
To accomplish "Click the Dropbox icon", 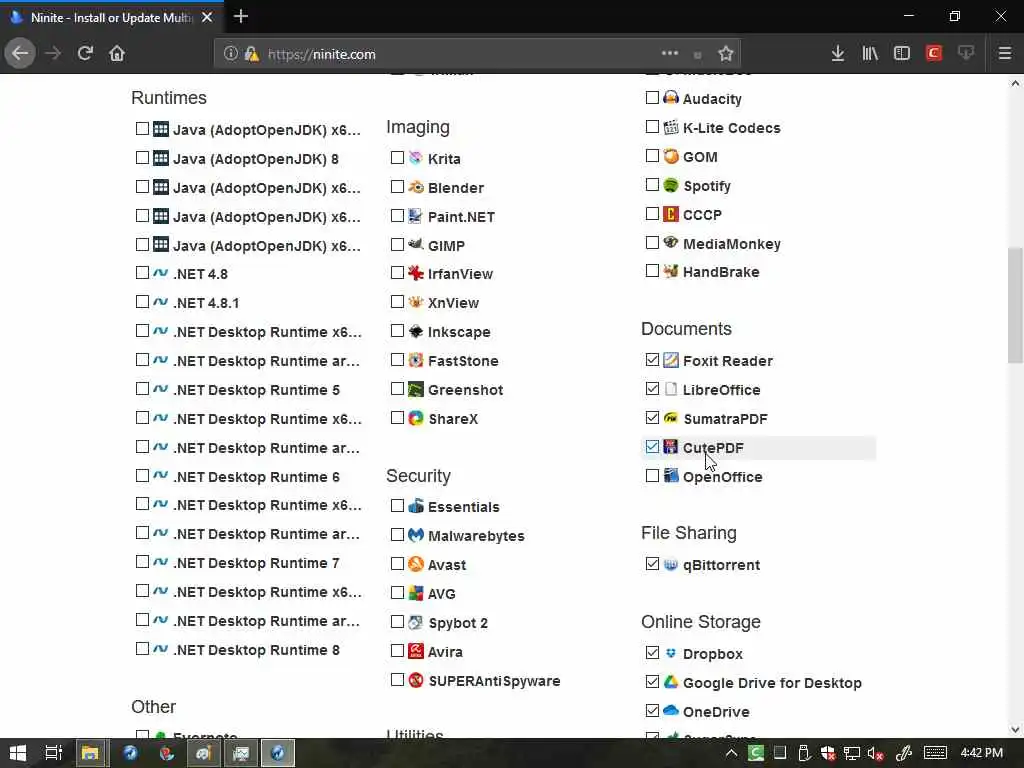I will (671, 653).
